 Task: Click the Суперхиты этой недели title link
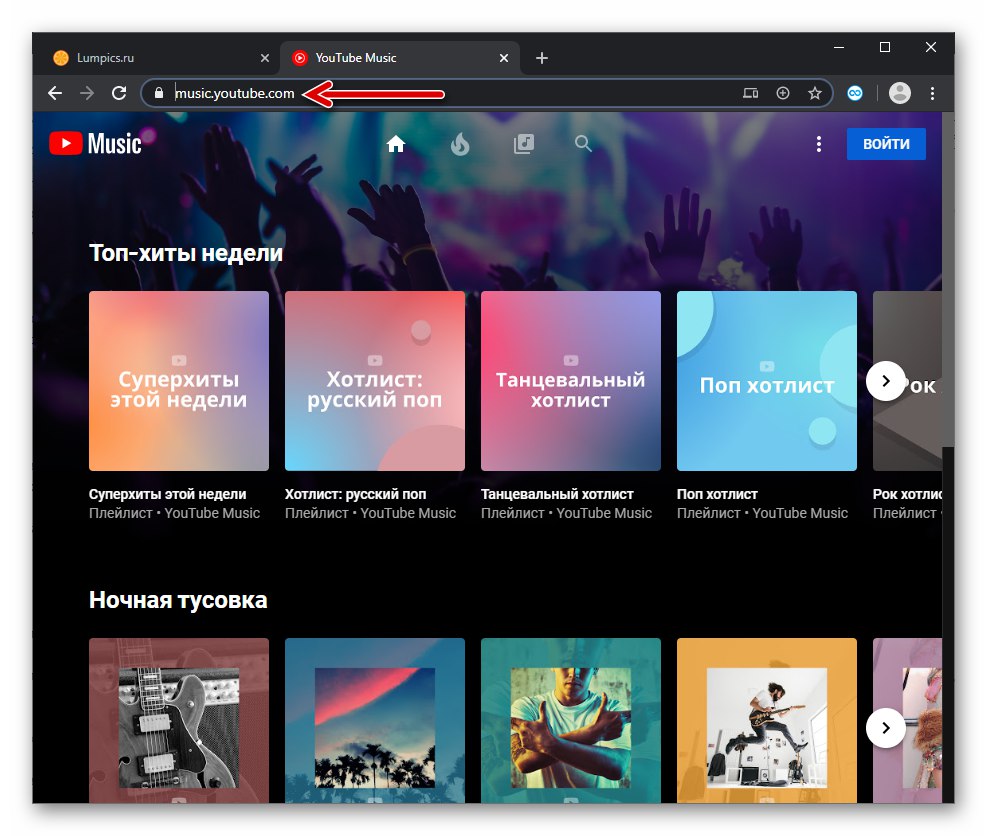(167, 494)
